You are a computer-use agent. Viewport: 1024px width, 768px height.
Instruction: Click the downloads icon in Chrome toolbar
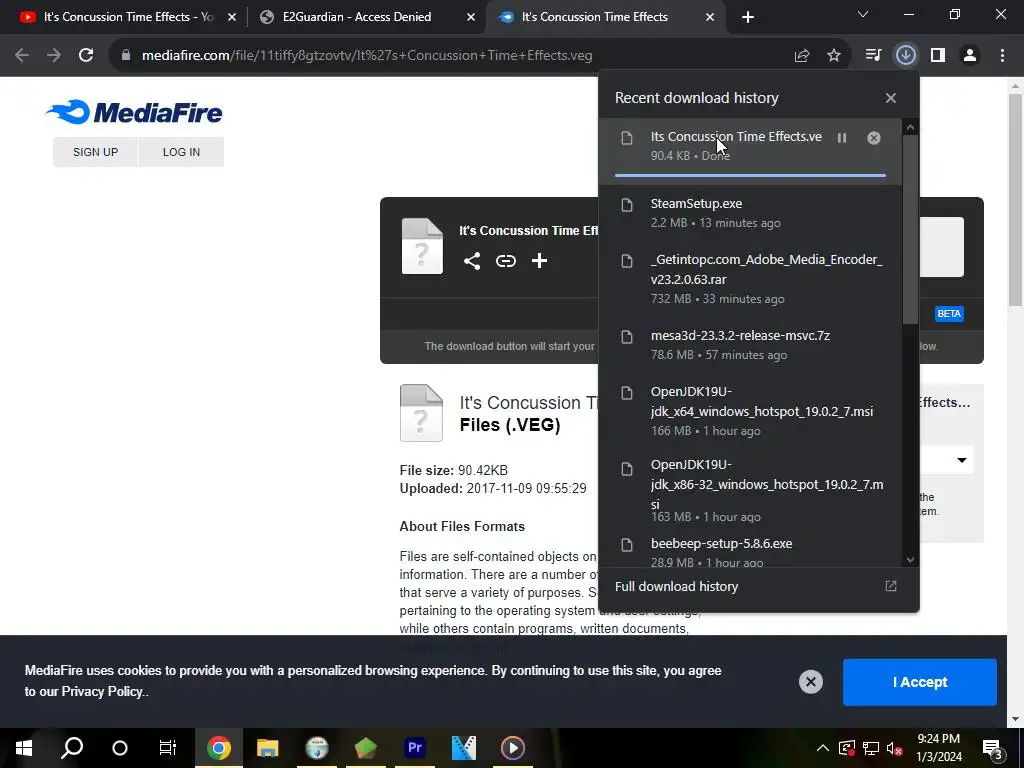pyautogui.click(x=905, y=56)
